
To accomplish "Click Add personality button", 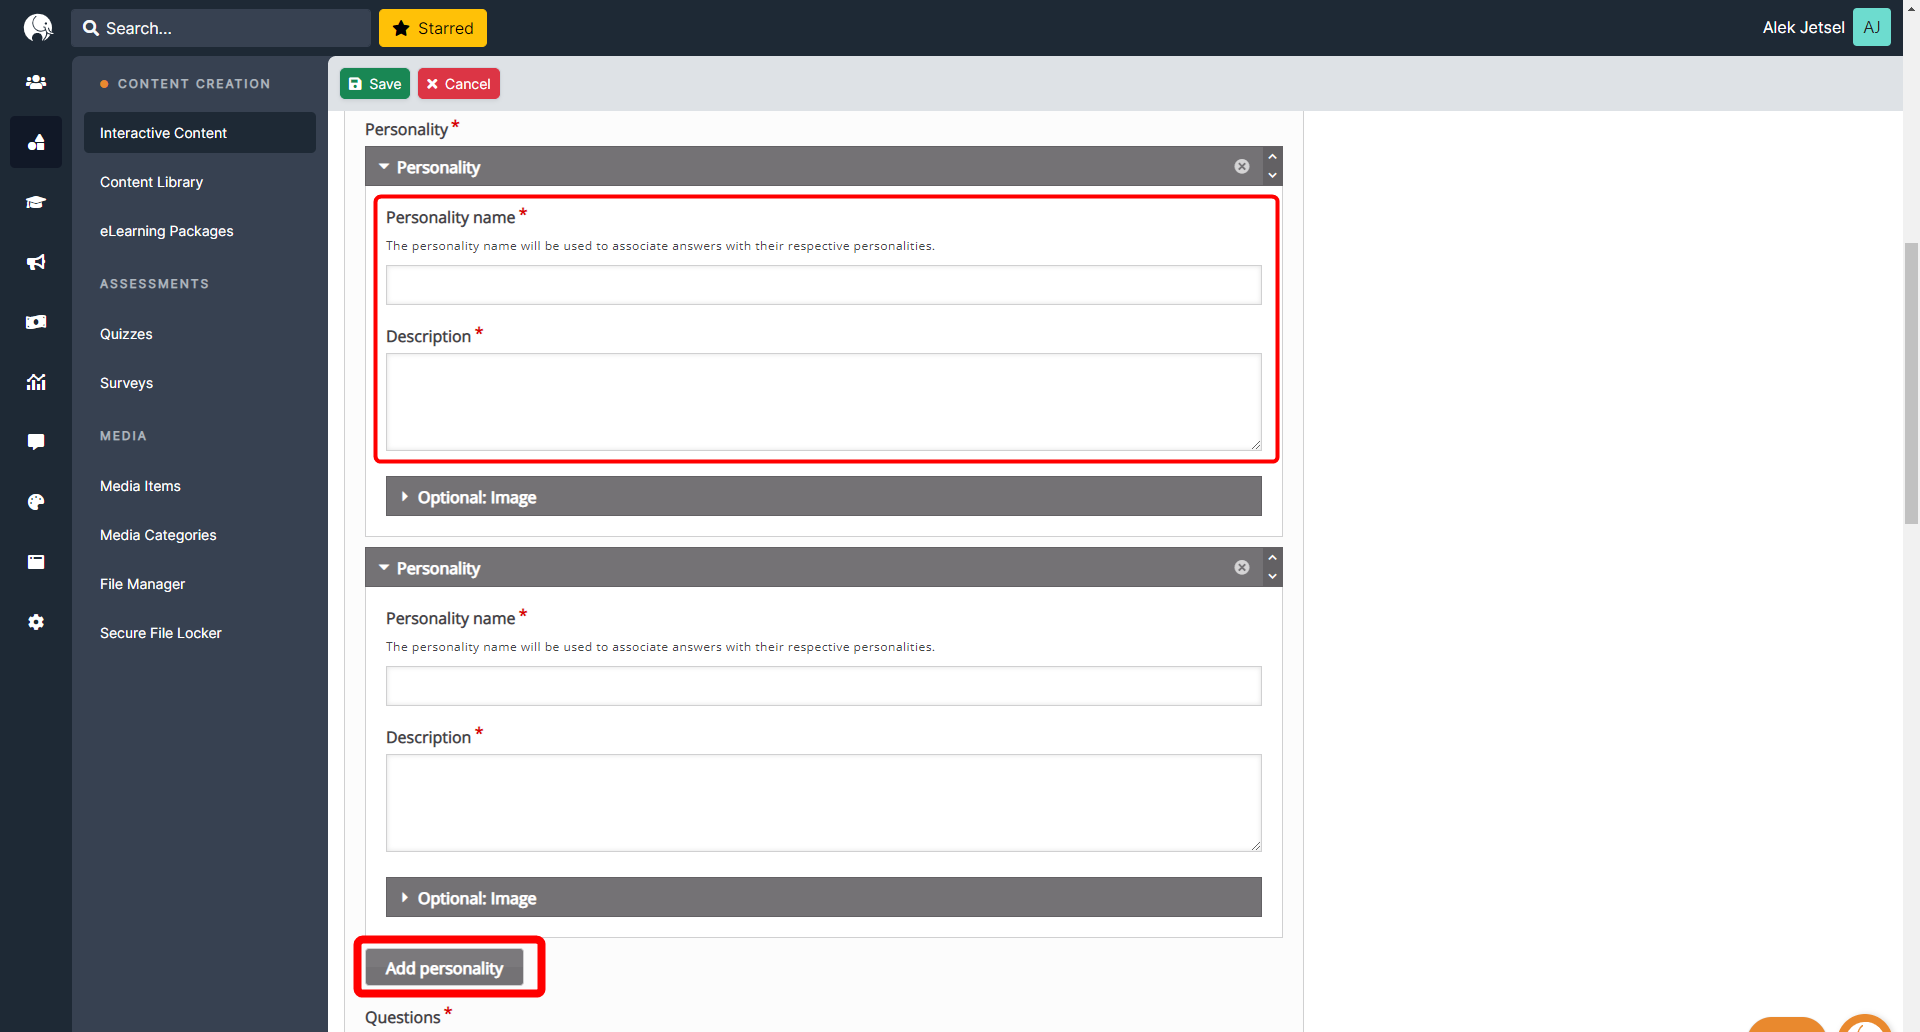I will tap(444, 968).
